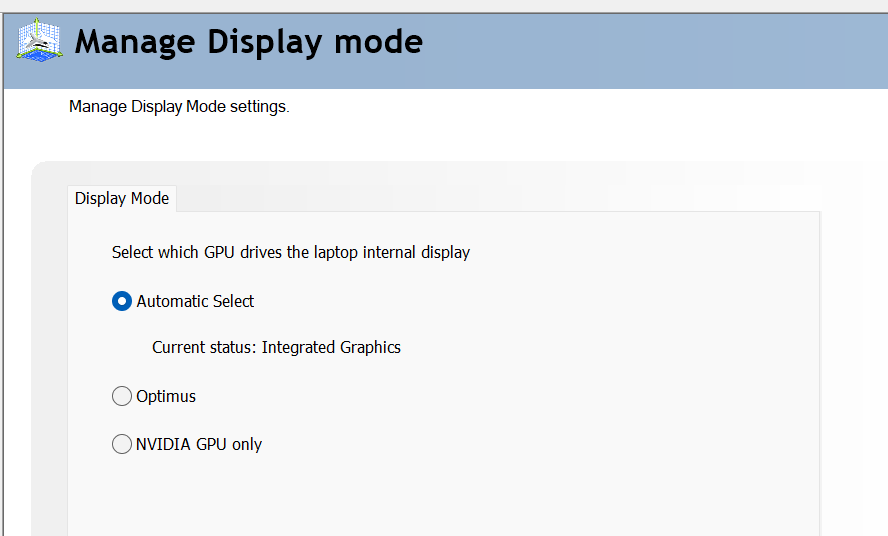Click the blank tab strip beside Display Mode

[x=500, y=198]
